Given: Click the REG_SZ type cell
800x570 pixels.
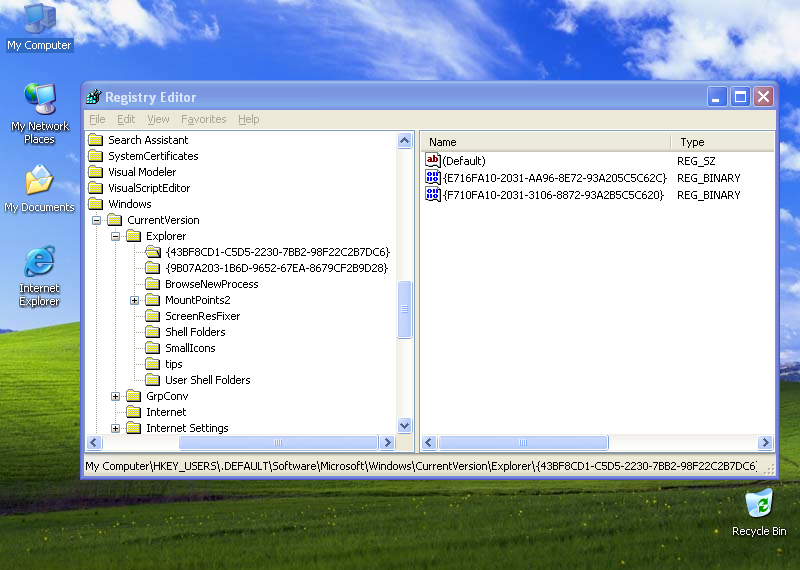Looking at the screenshot, I should (696, 161).
